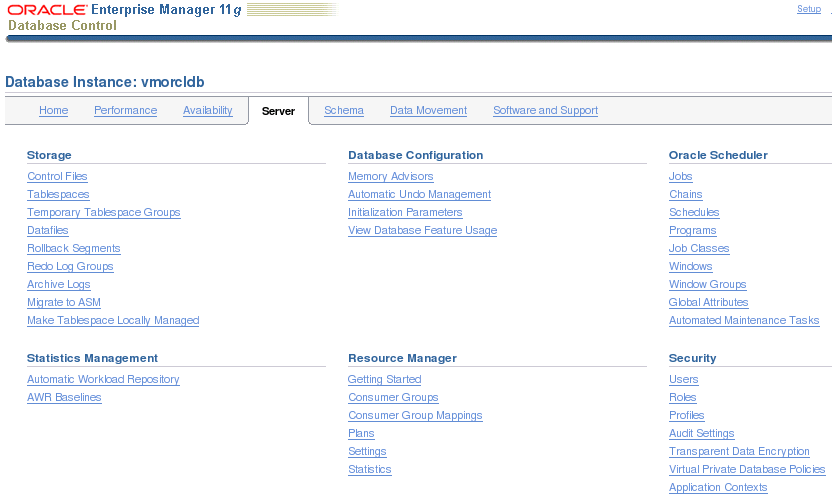
Task: Open the Windows scheduler link
Action: 691,266
